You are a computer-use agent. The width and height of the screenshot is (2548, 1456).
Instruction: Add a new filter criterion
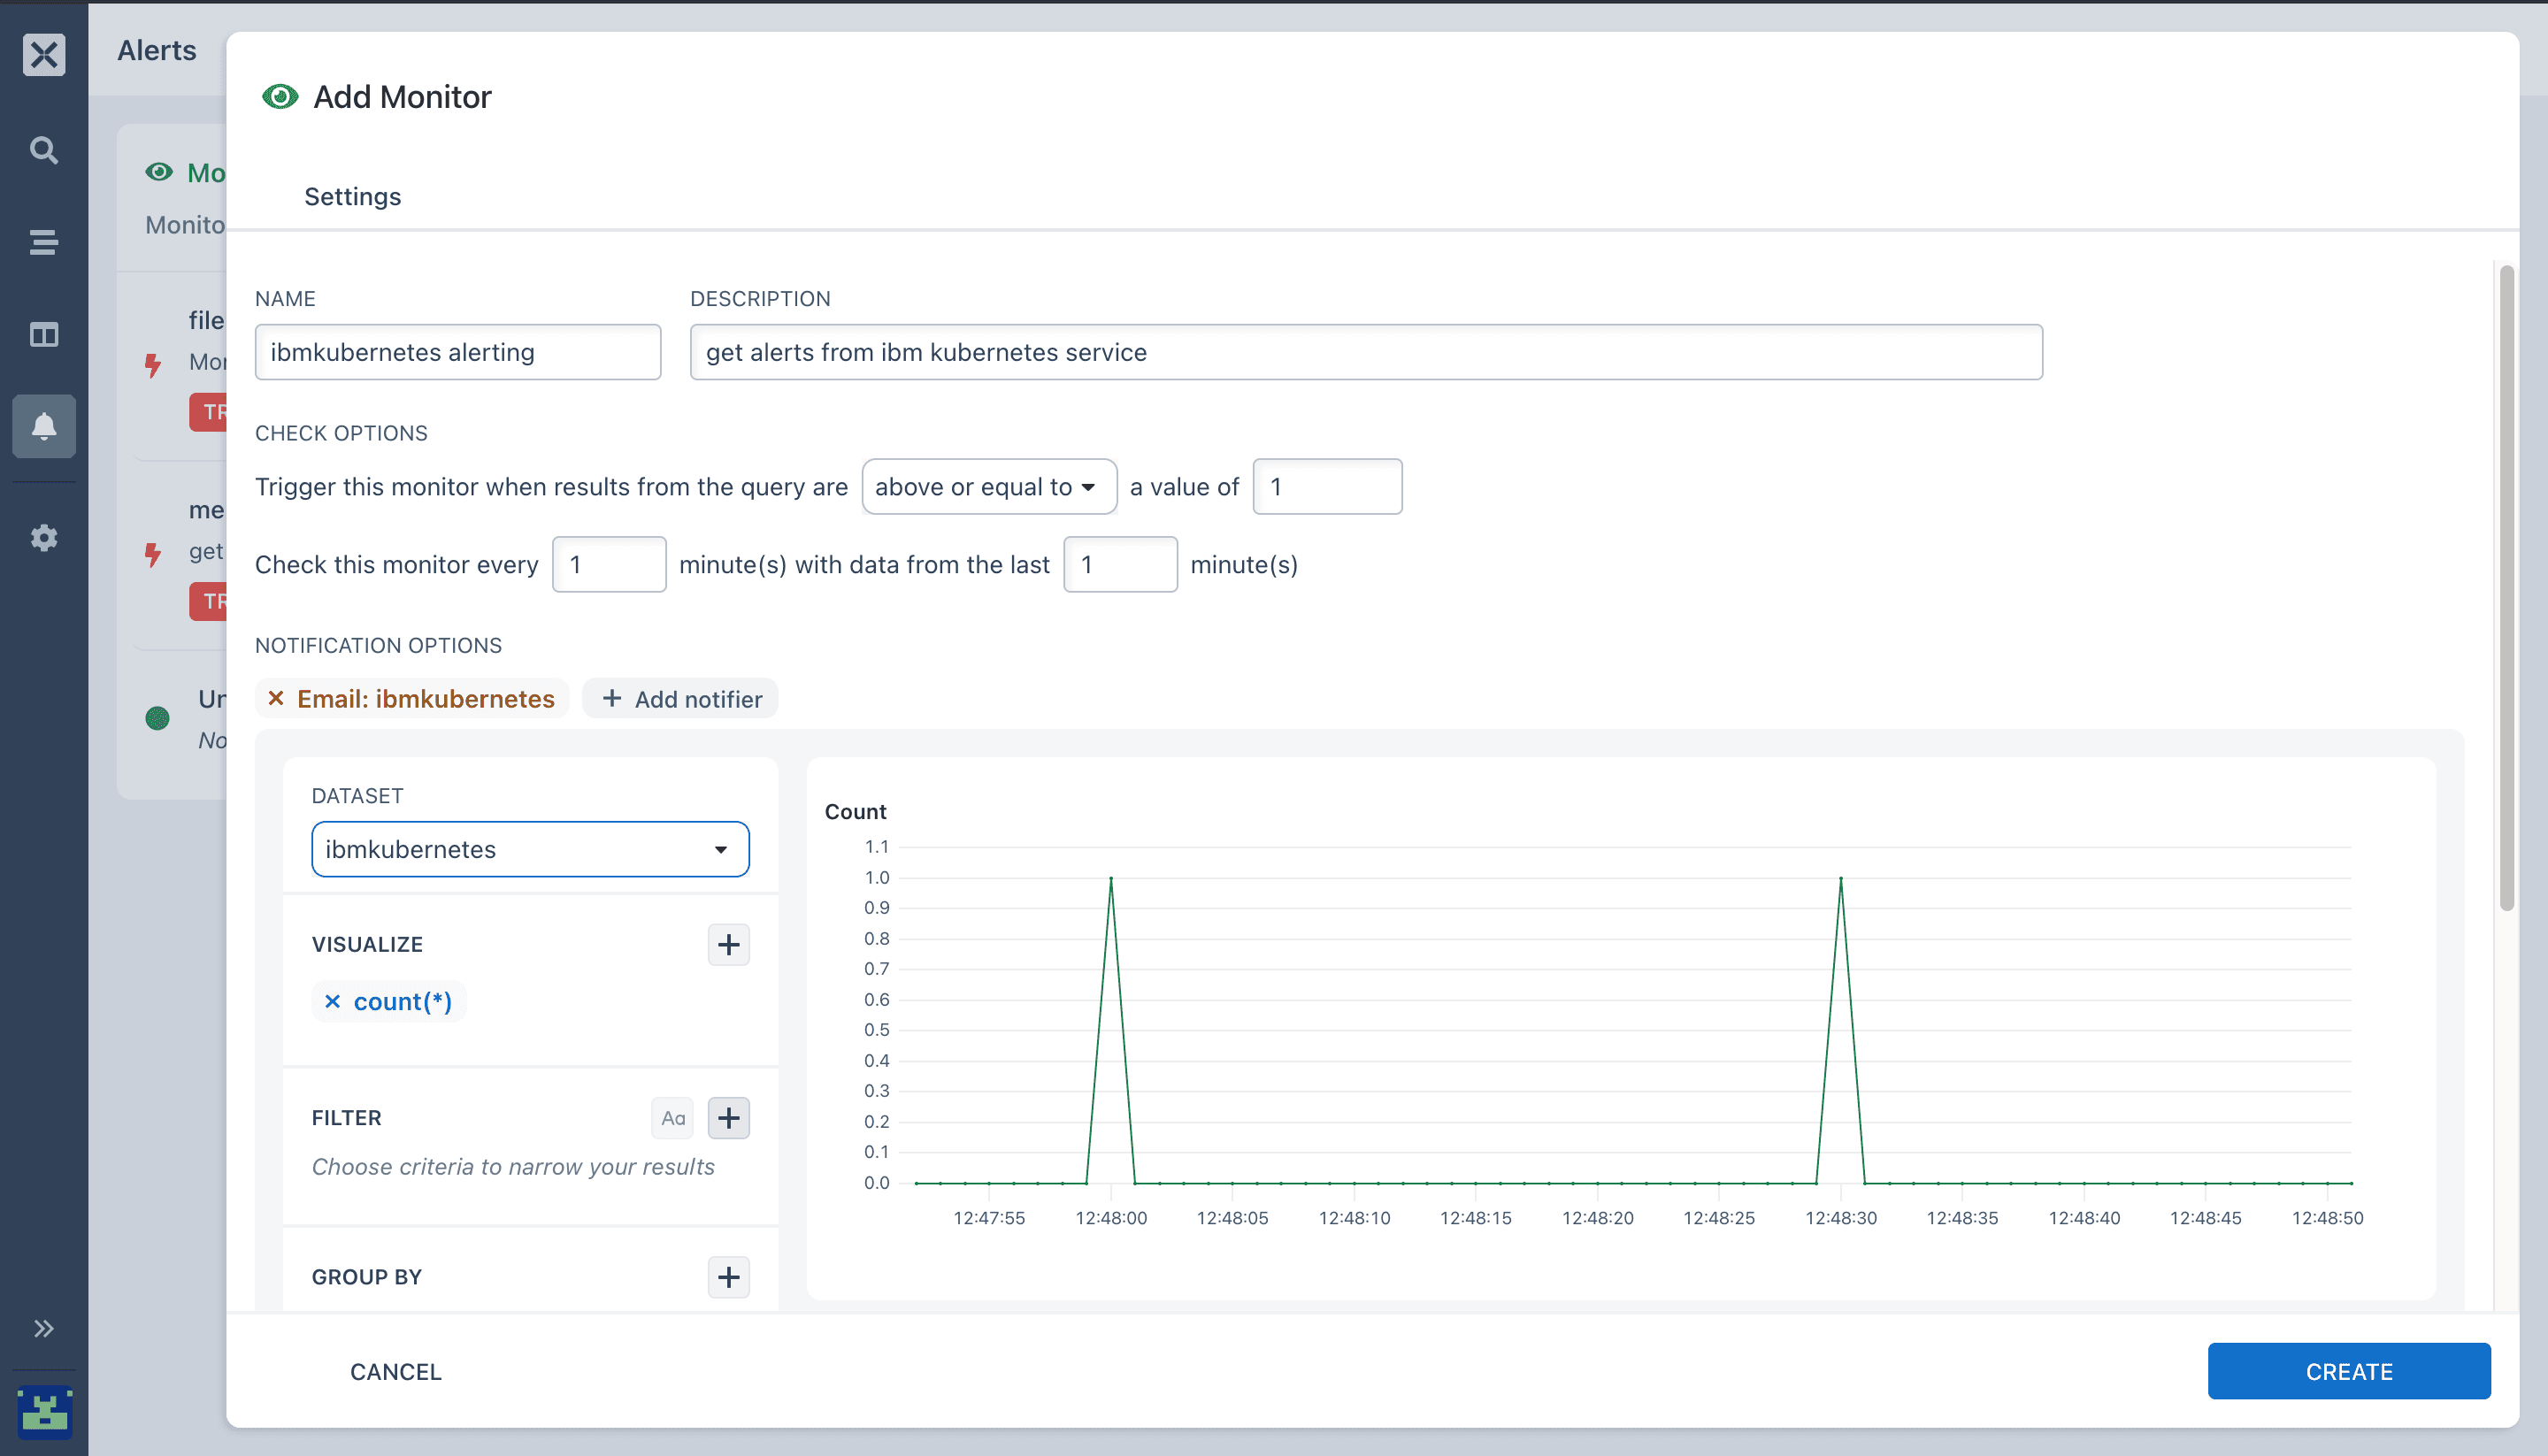pos(729,1117)
